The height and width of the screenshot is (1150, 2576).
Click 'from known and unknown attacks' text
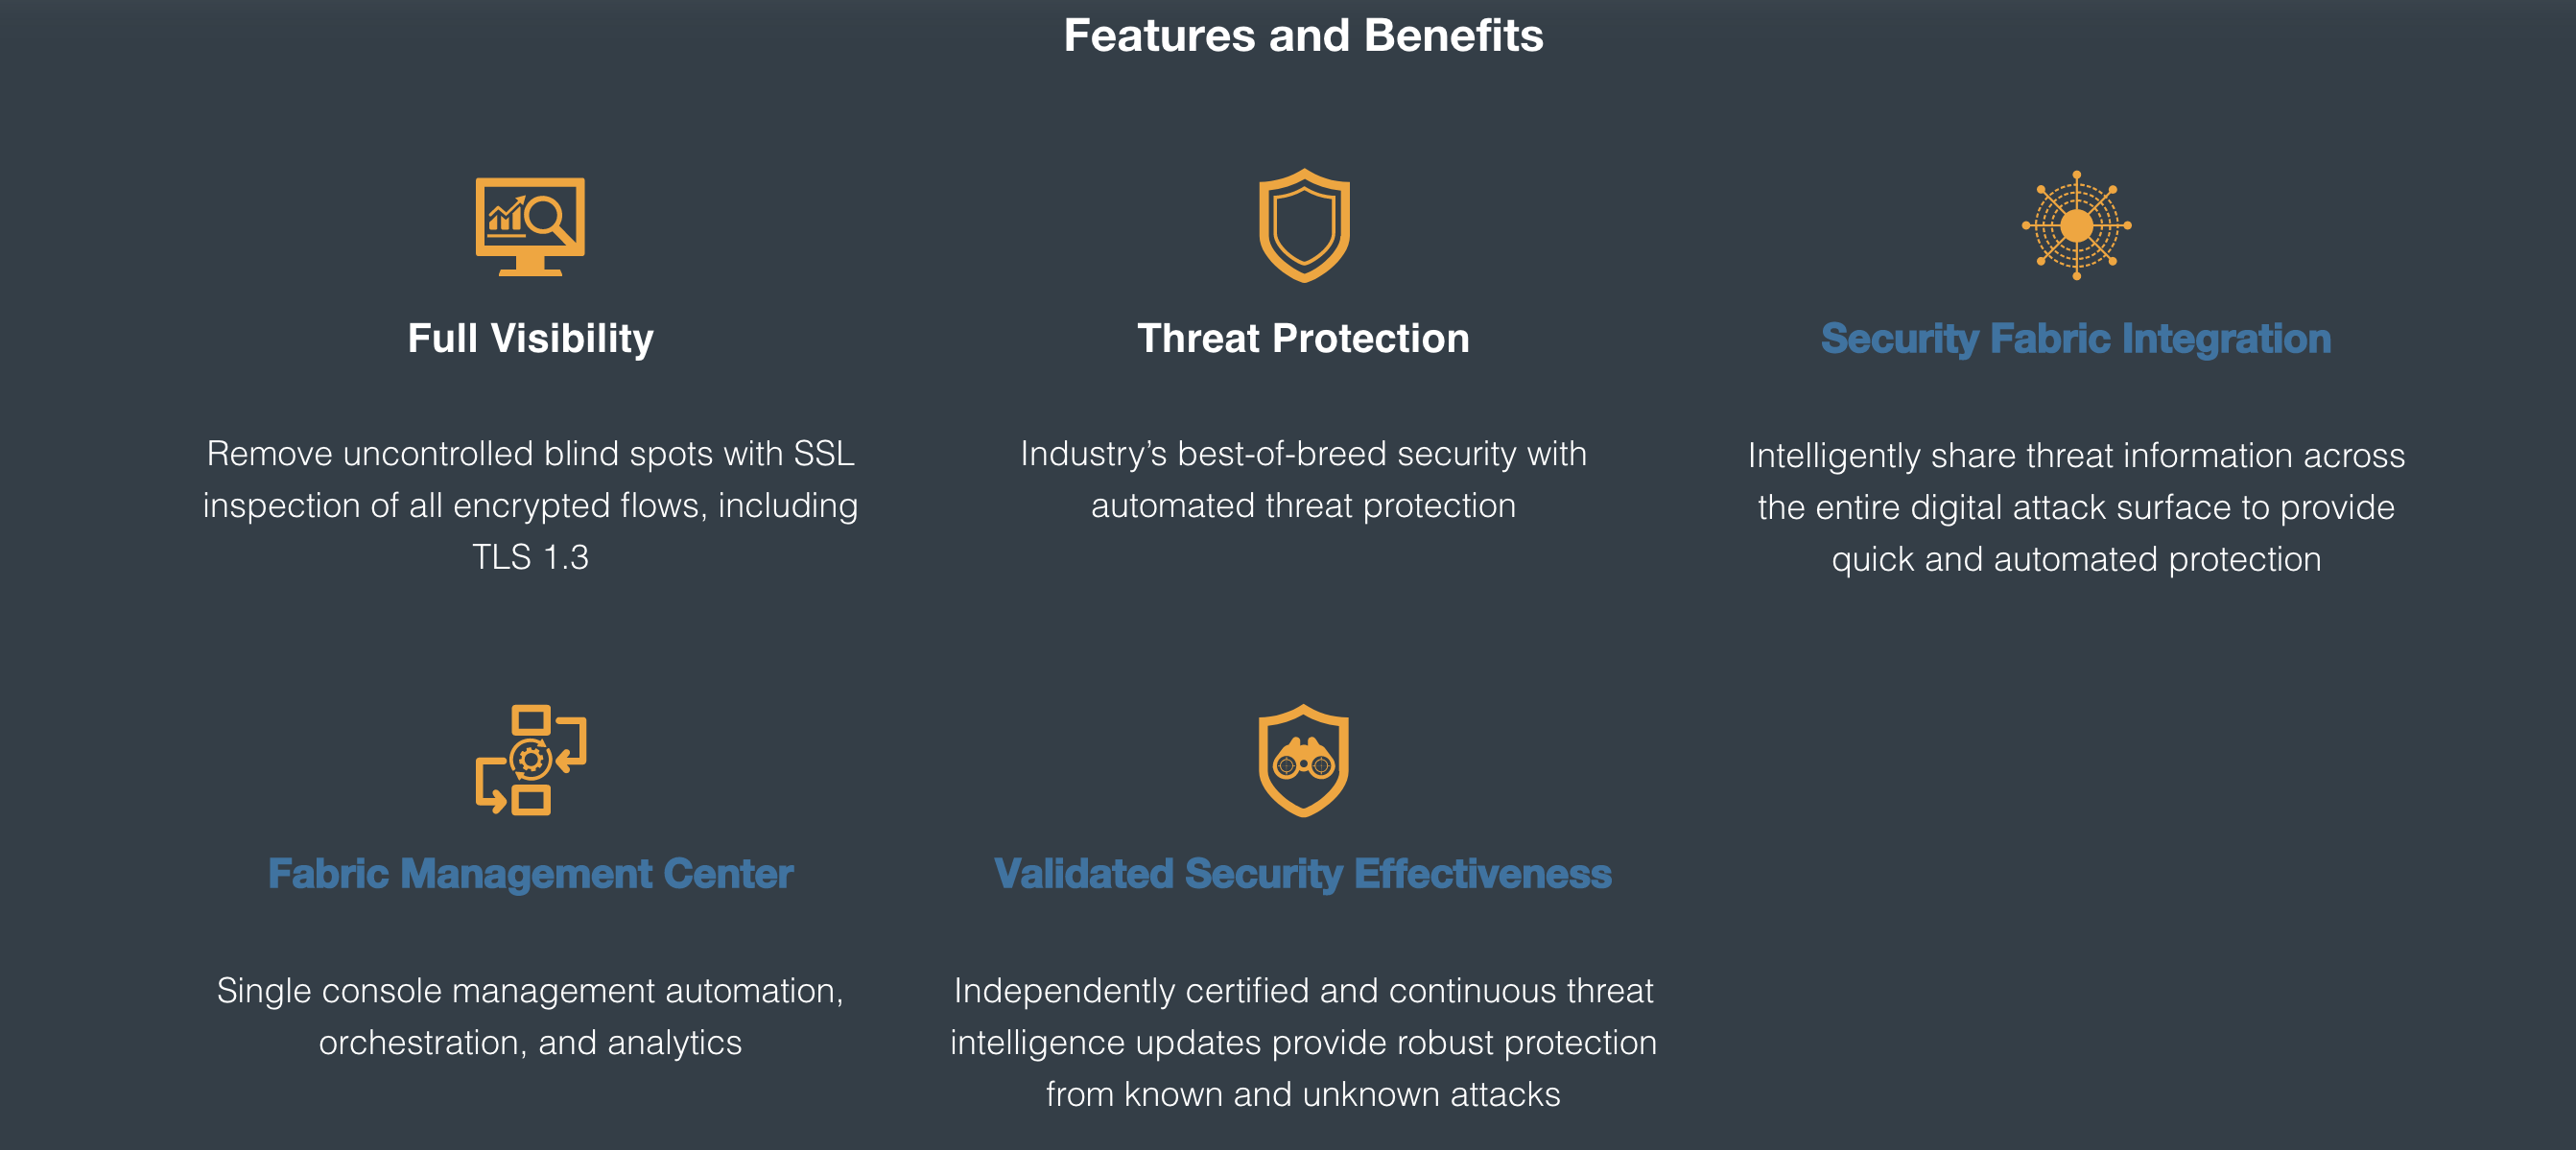(x=1303, y=1094)
